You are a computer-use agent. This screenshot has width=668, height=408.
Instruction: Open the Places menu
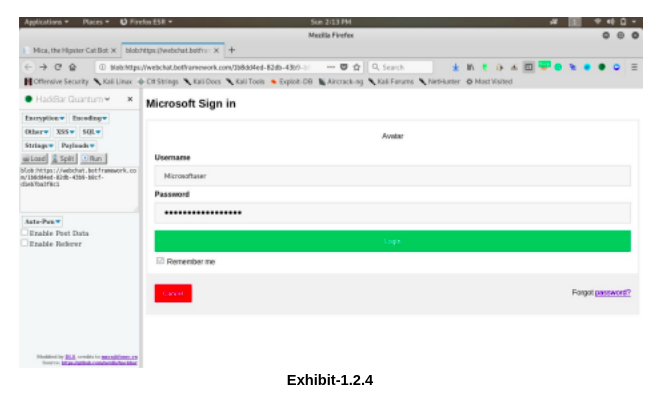click(96, 22)
